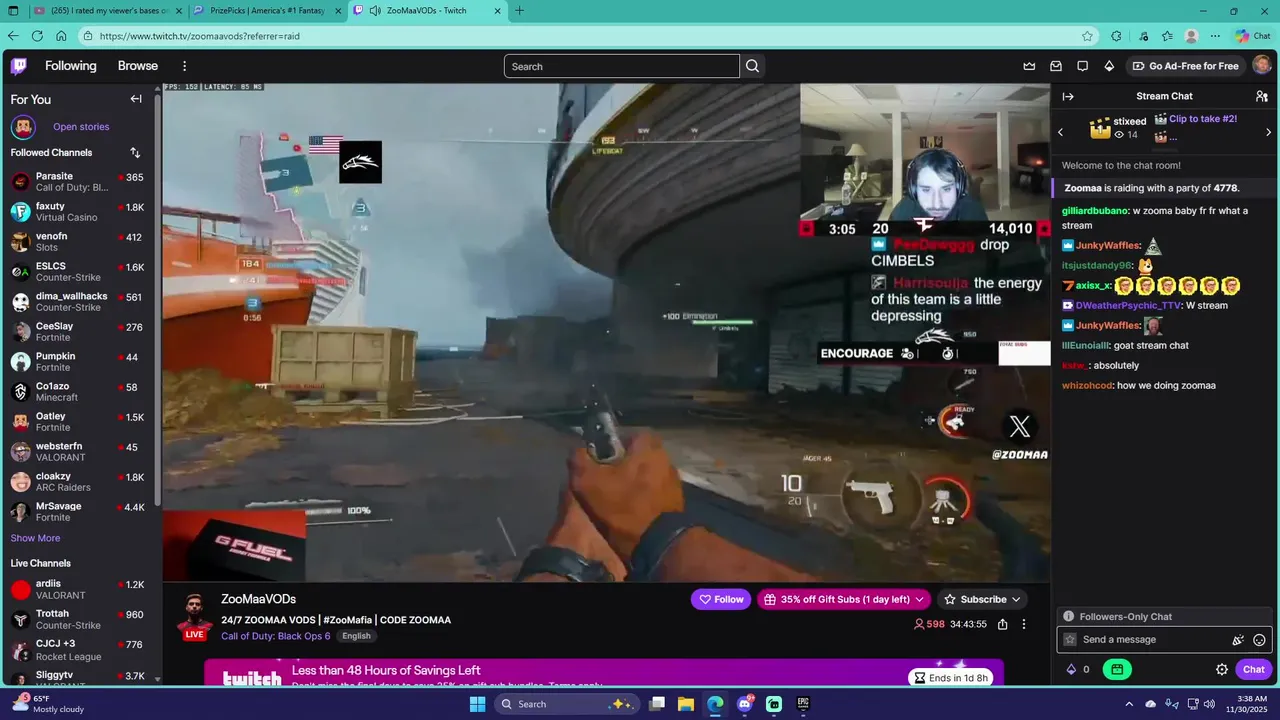The width and height of the screenshot is (1280, 720).
Task: Open chat Community users icon
Action: pyautogui.click(x=1262, y=96)
